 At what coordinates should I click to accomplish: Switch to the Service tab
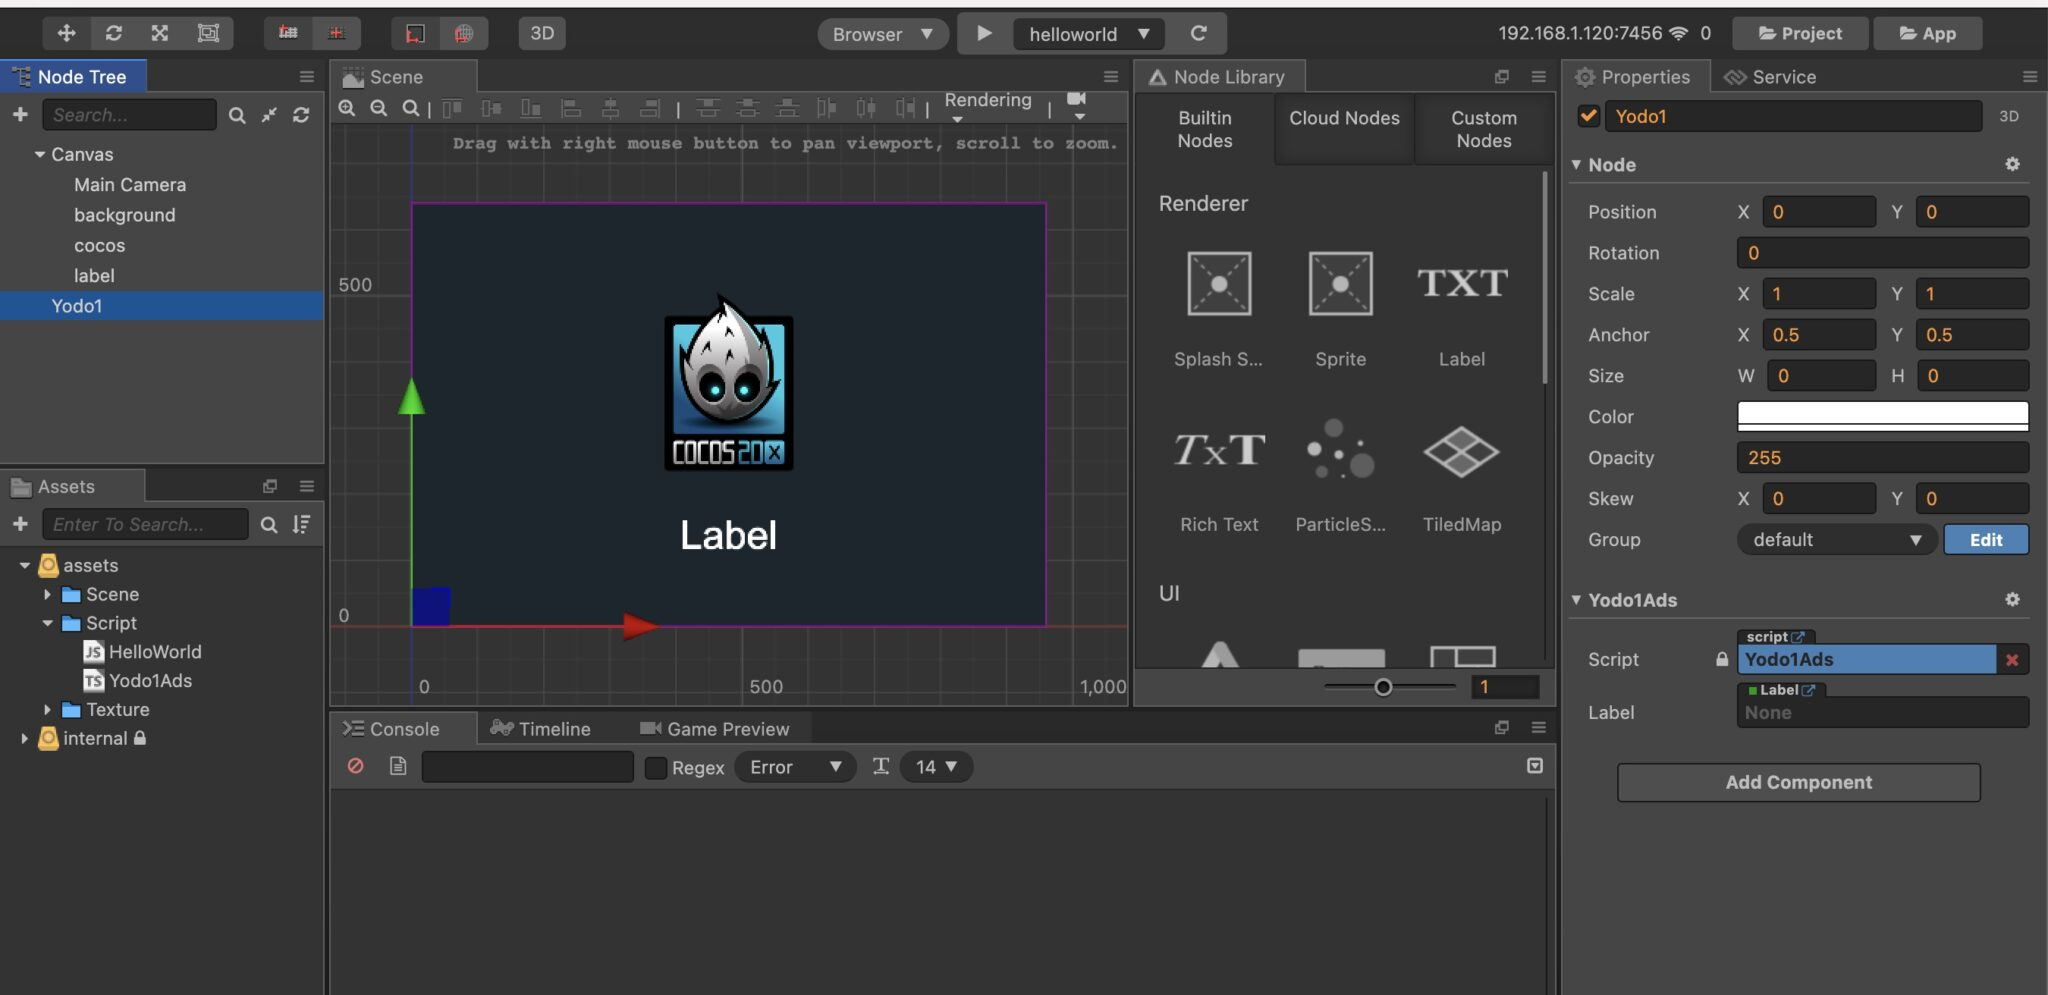pyautogui.click(x=1770, y=77)
